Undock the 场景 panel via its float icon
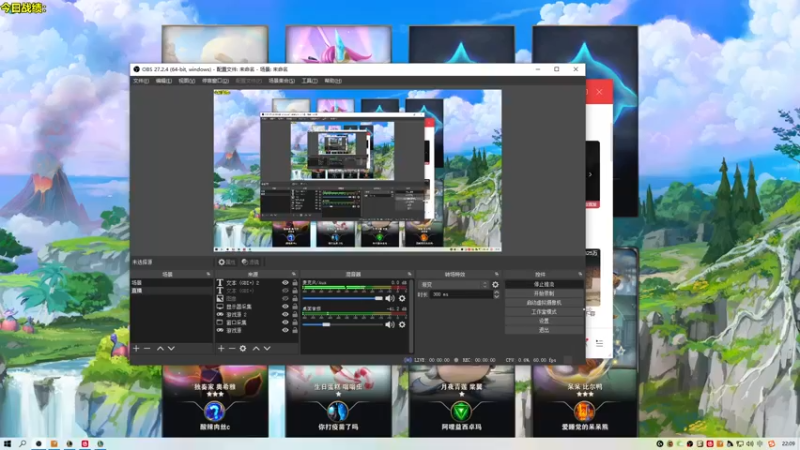The image size is (800, 450). tap(208, 274)
